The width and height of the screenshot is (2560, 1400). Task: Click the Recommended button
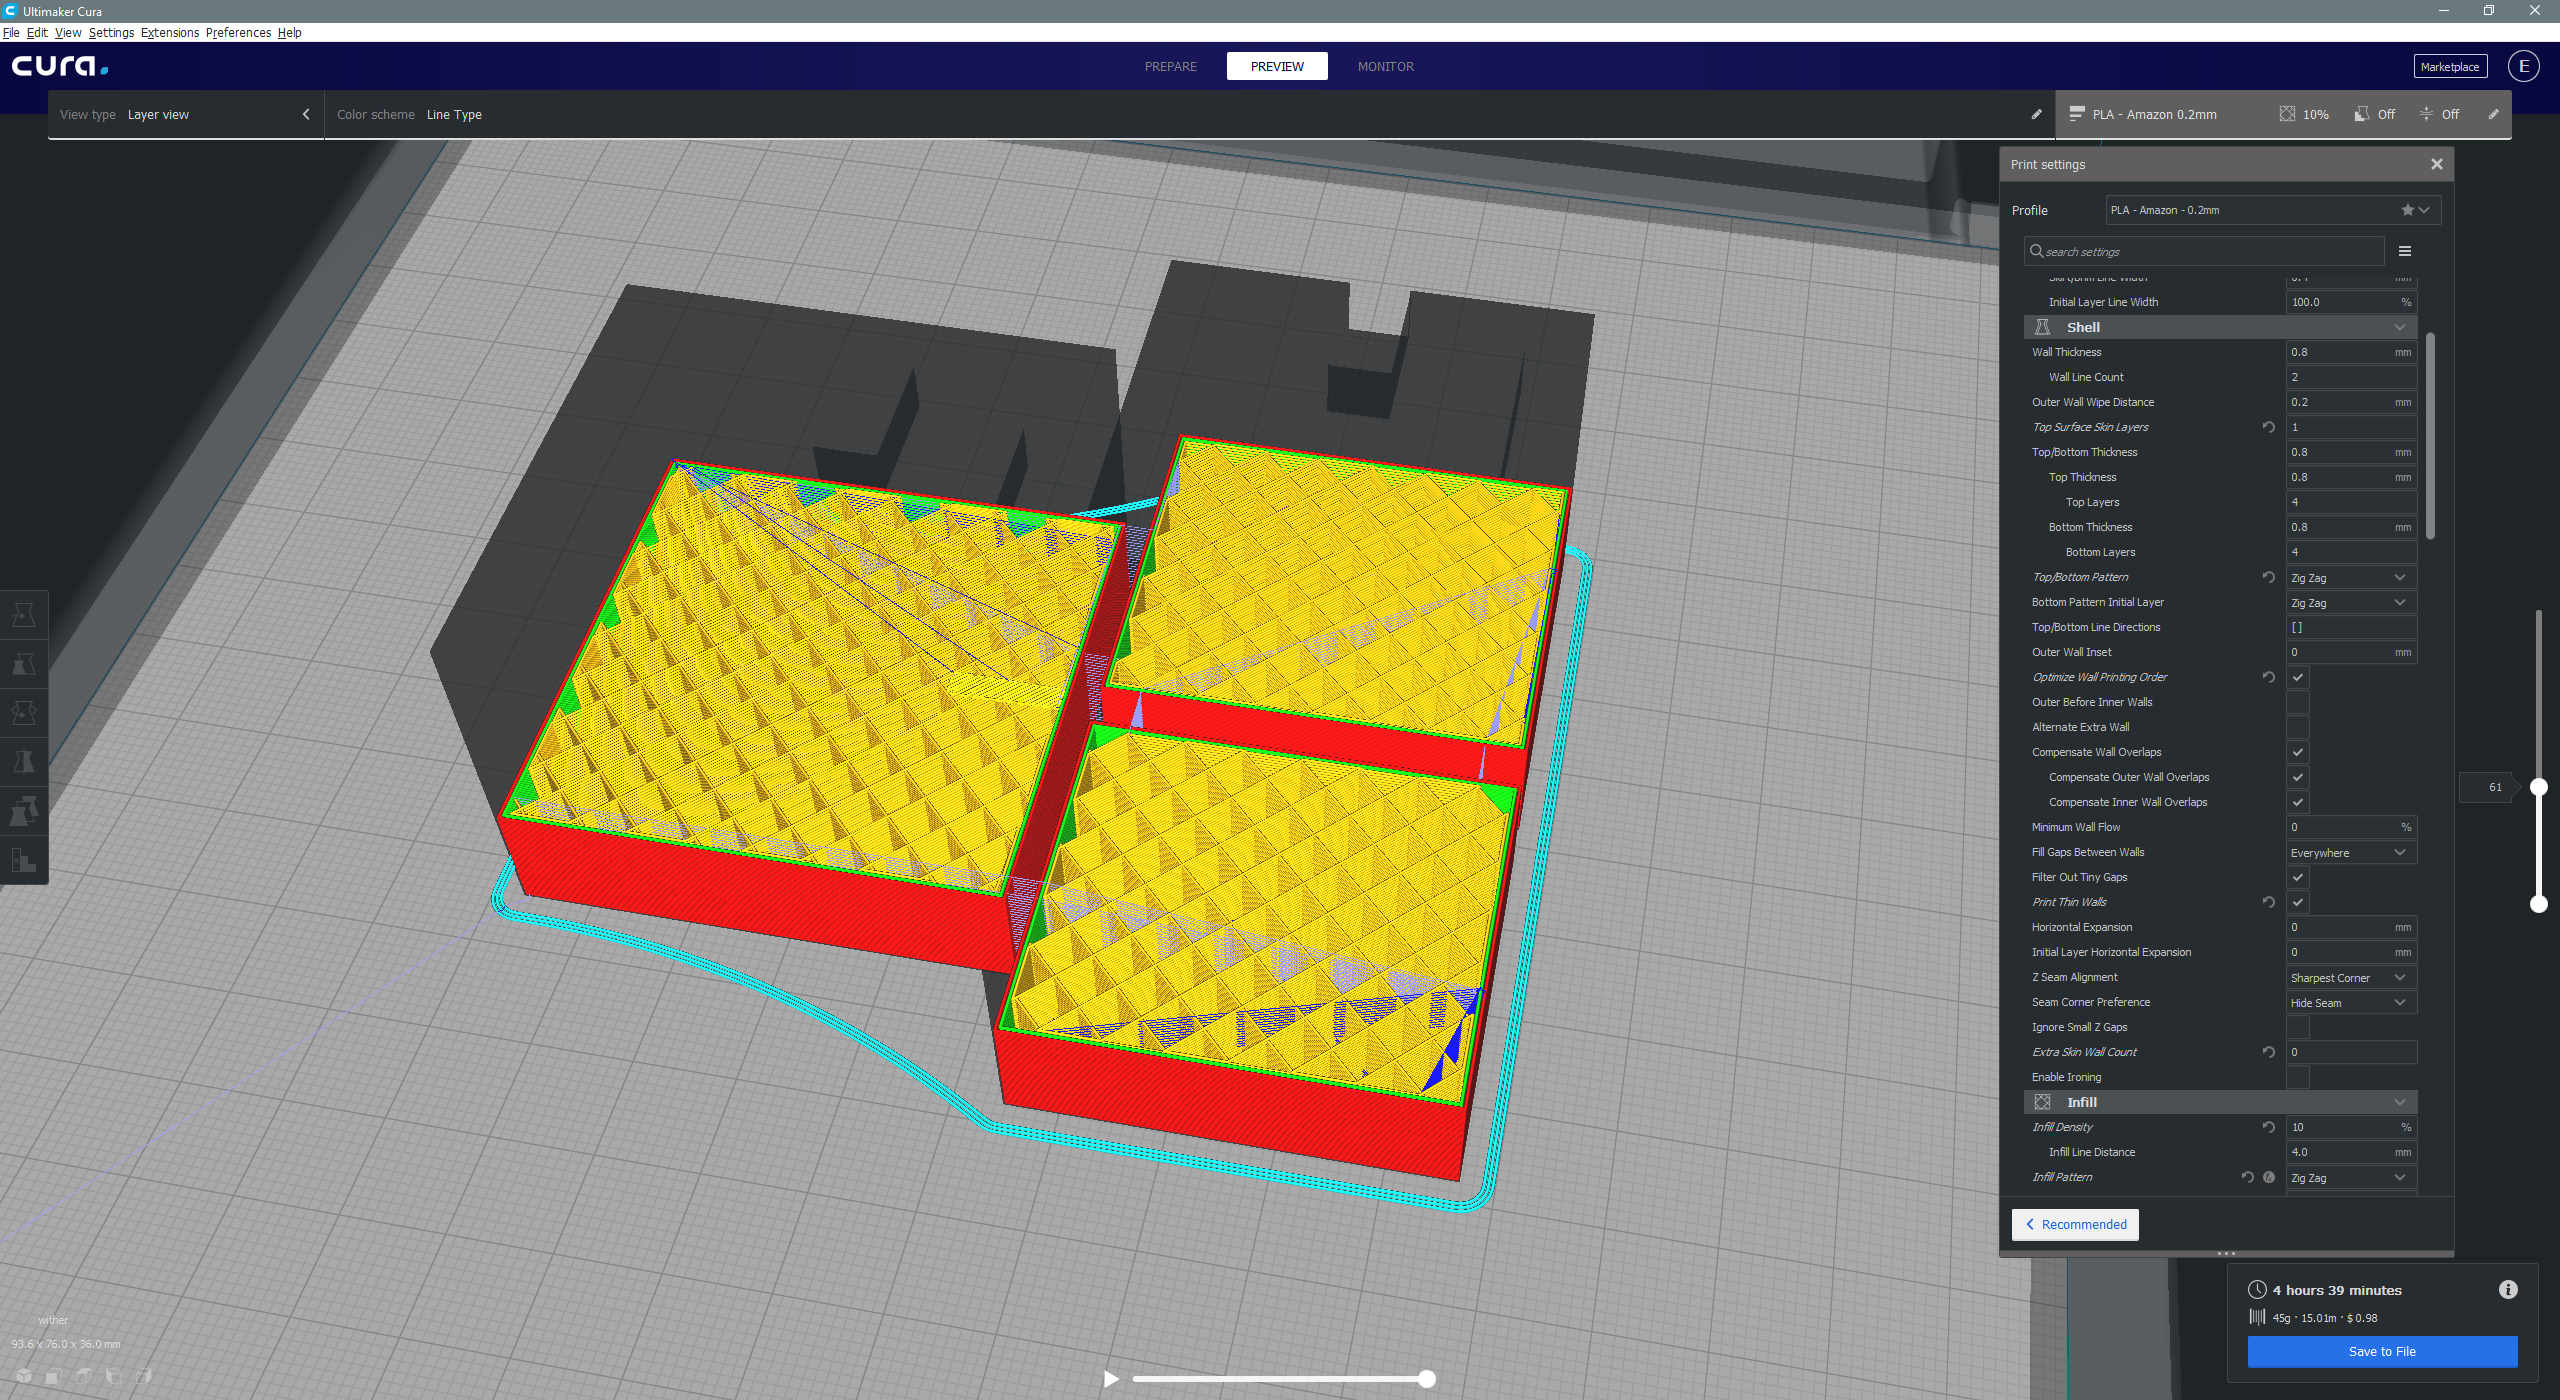pyautogui.click(x=2075, y=1224)
